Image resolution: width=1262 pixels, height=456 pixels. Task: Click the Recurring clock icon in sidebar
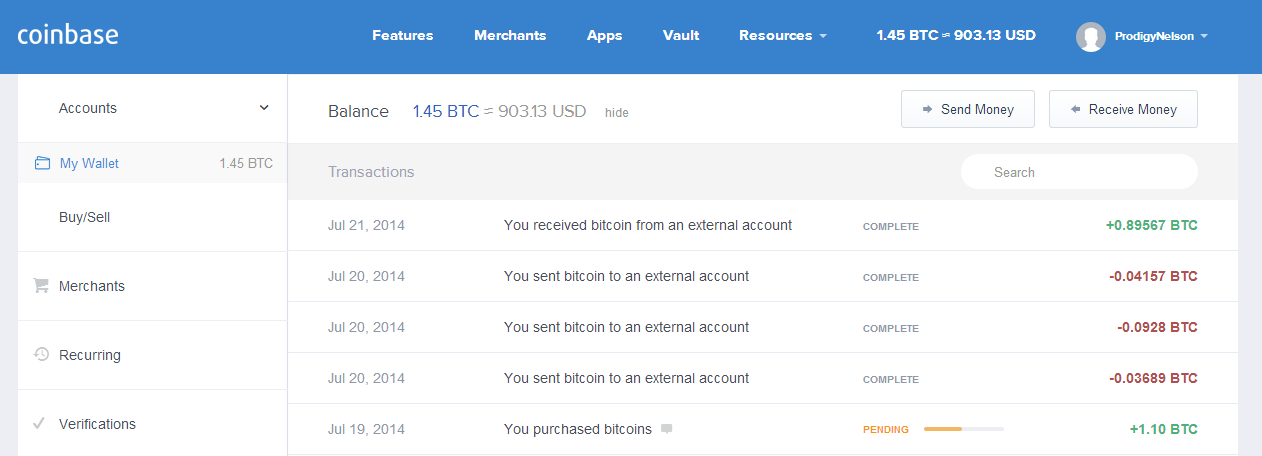41,354
